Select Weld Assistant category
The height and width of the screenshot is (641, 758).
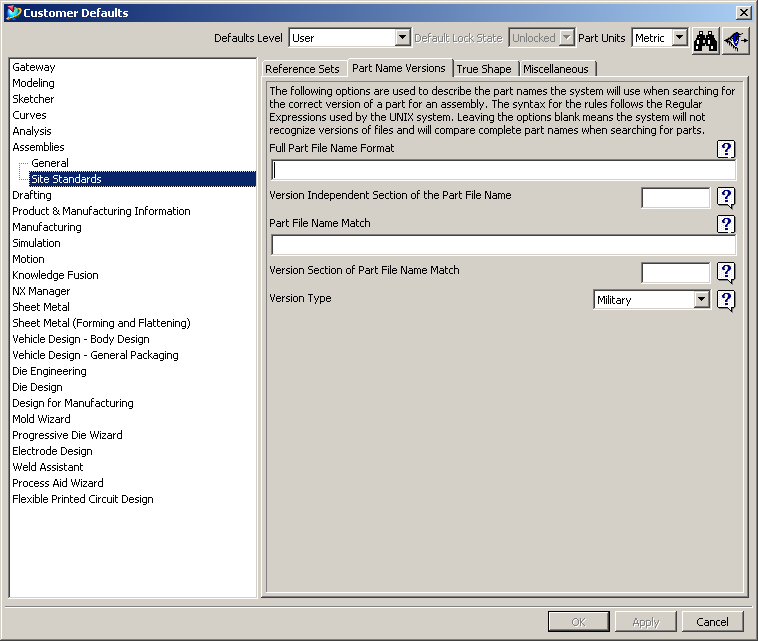coord(47,466)
